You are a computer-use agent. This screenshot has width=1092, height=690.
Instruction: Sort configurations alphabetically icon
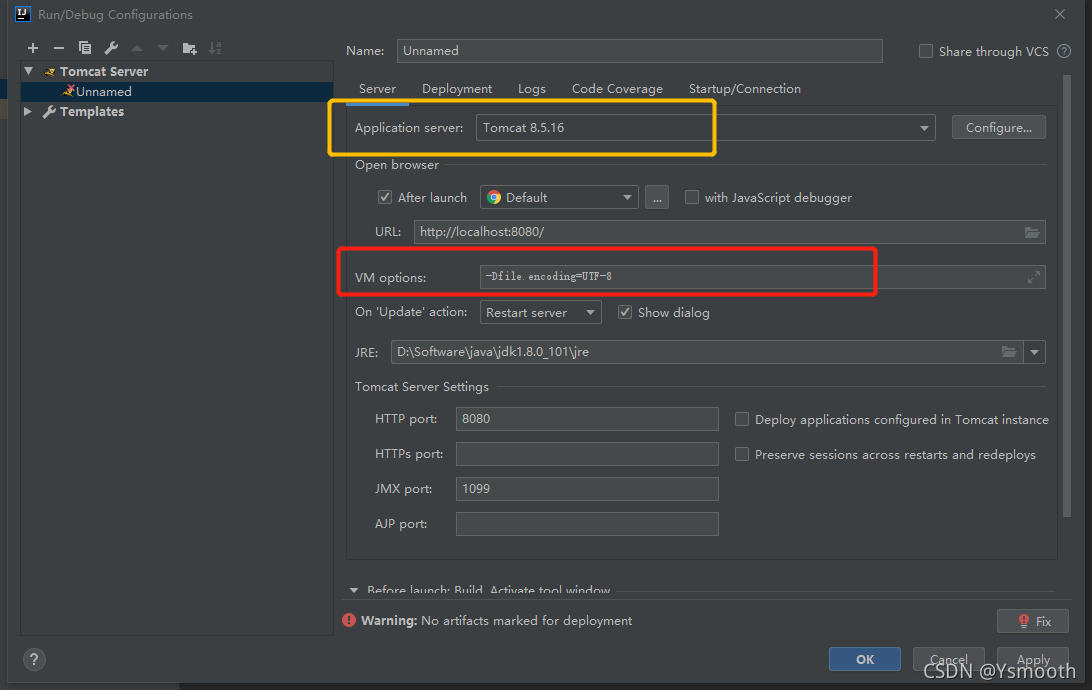[215, 48]
